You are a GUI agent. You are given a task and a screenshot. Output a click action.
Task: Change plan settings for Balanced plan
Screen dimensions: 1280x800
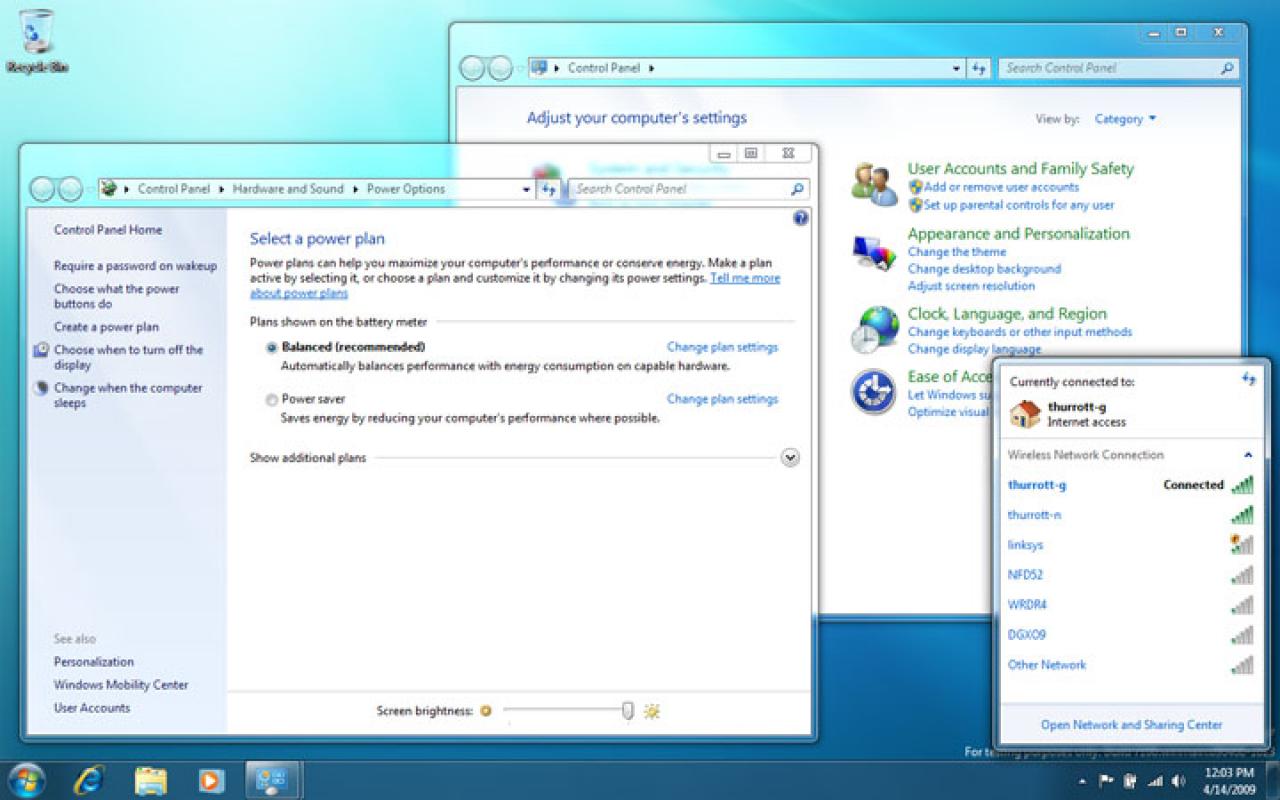(x=722, y=347)
